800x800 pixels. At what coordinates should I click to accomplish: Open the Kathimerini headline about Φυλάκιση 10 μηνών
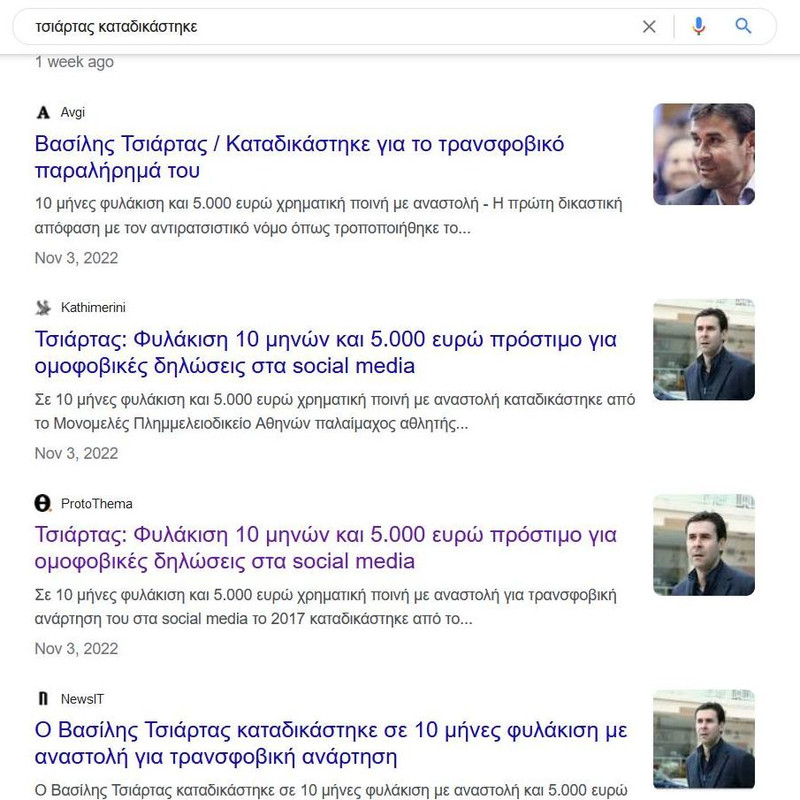[x=326, y=353]
